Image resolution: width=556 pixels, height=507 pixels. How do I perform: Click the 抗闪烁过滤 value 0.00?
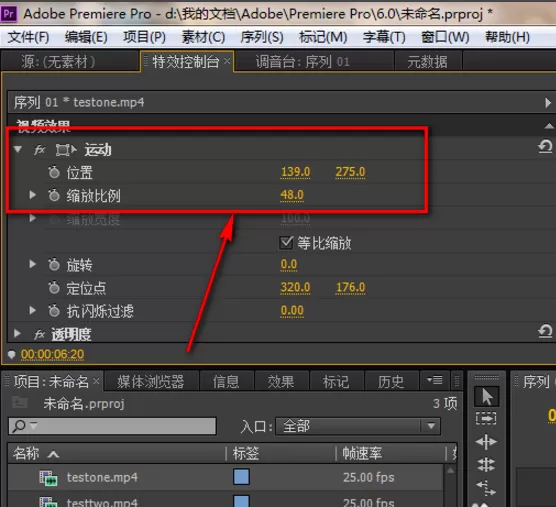coord(292,311)
